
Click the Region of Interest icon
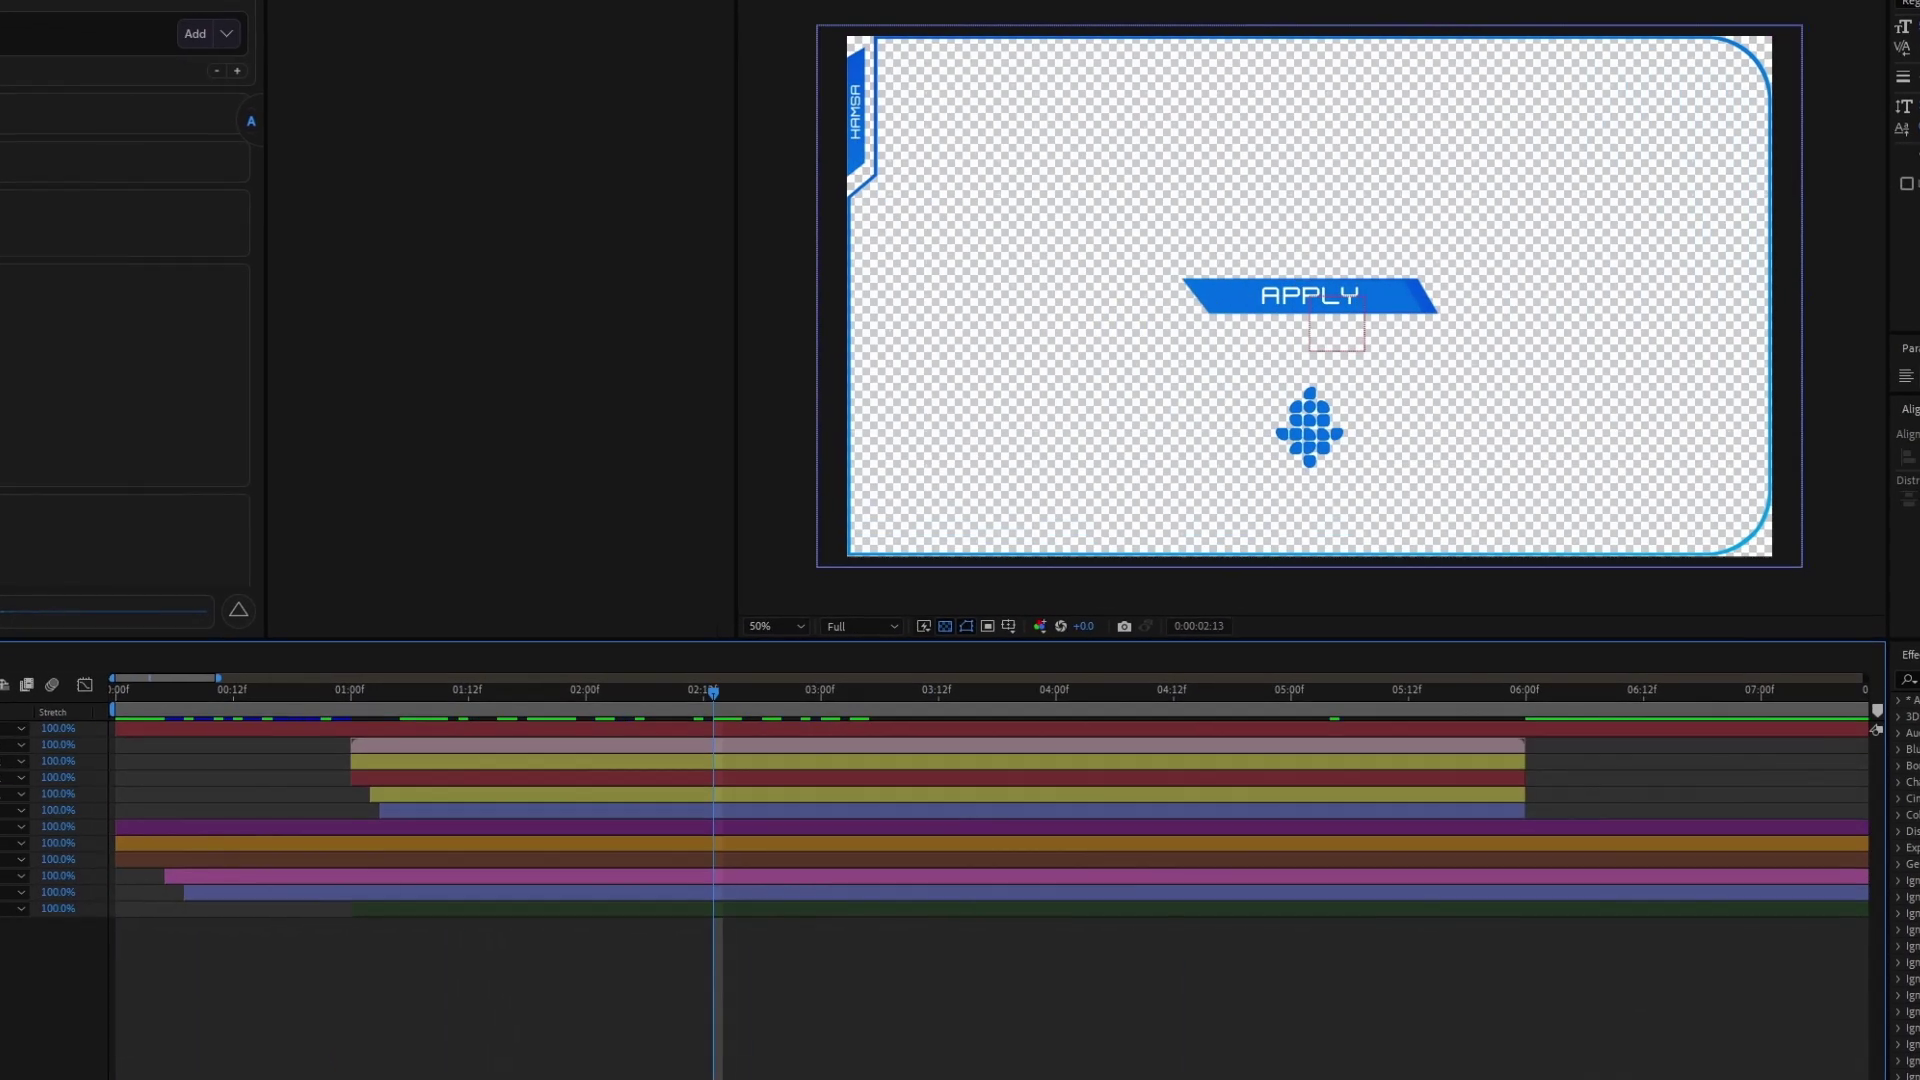pyautogui.click(x=987, y=626)
